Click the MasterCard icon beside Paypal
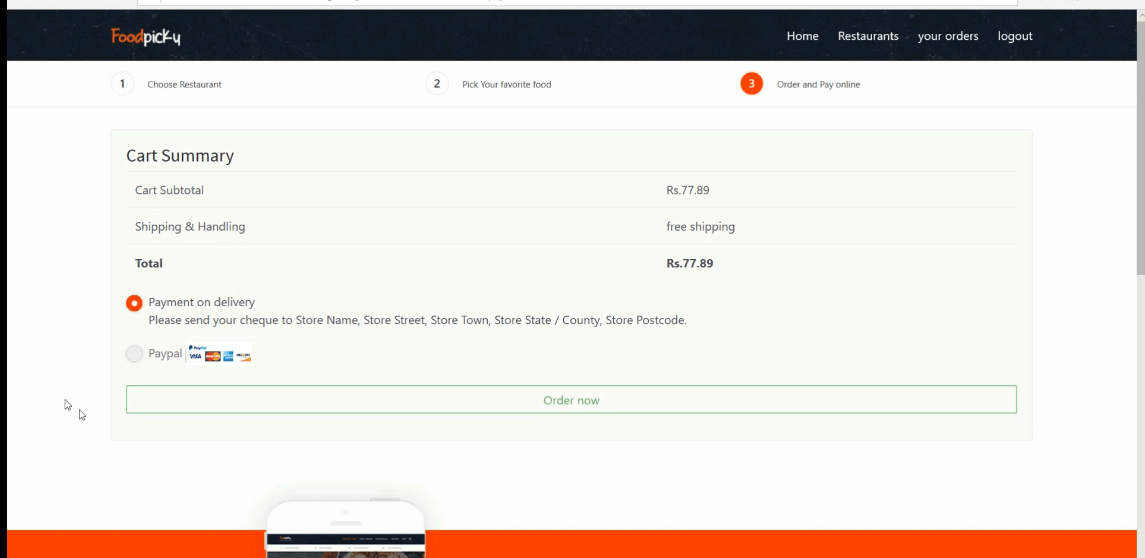The height and width of the screenshot is (558, 1145). point(212,356)
